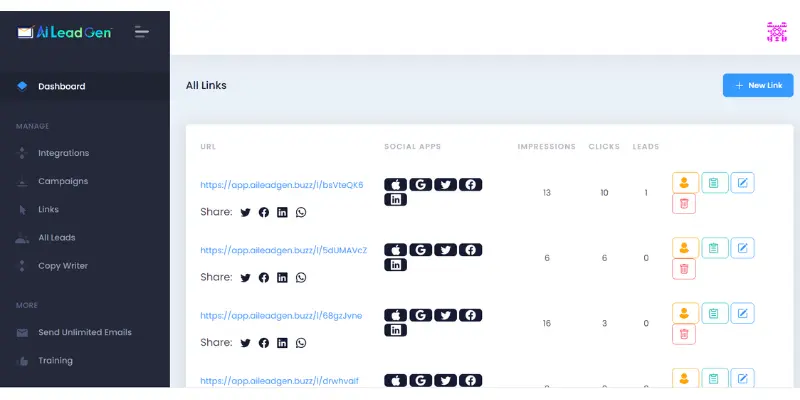
Task: Delete the 5dUMAVcZ link
Action: click(684, 269)
